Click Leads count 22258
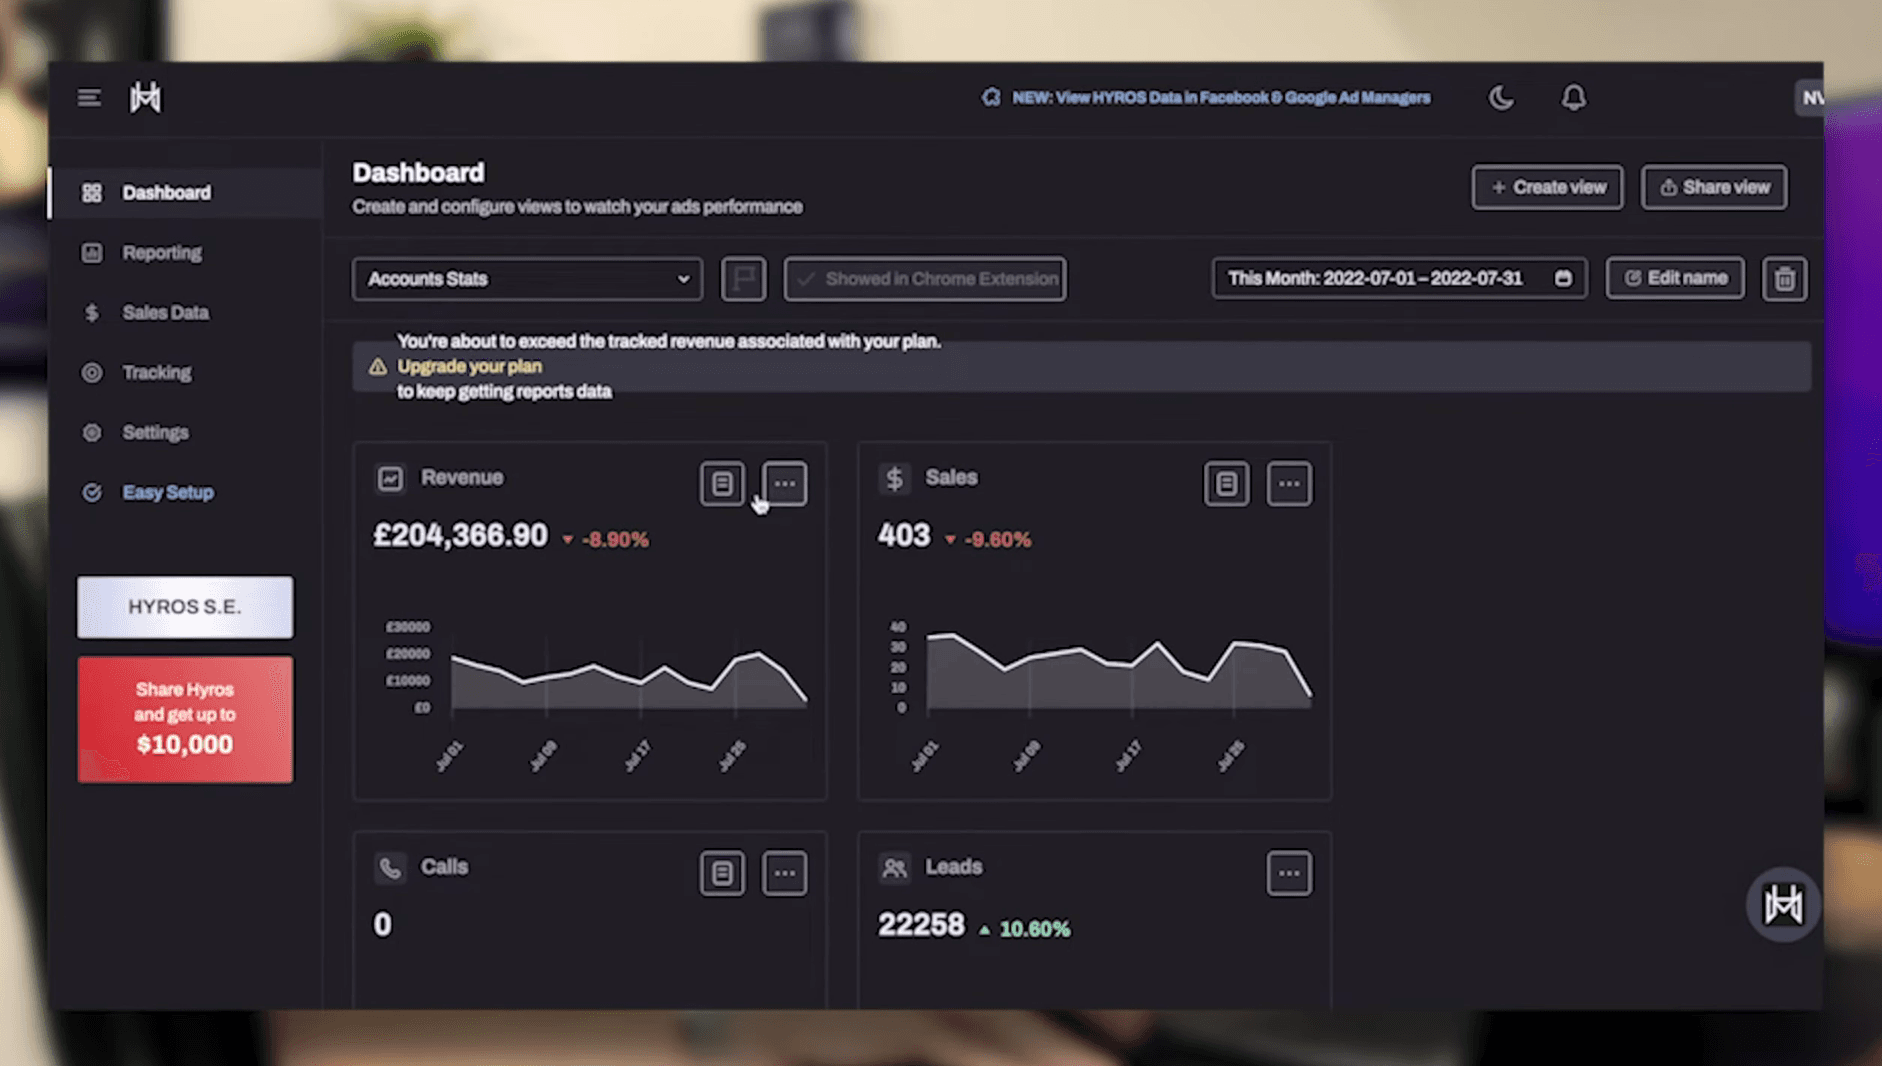This screenshot has height=1066, width=1882. [921, 925]
